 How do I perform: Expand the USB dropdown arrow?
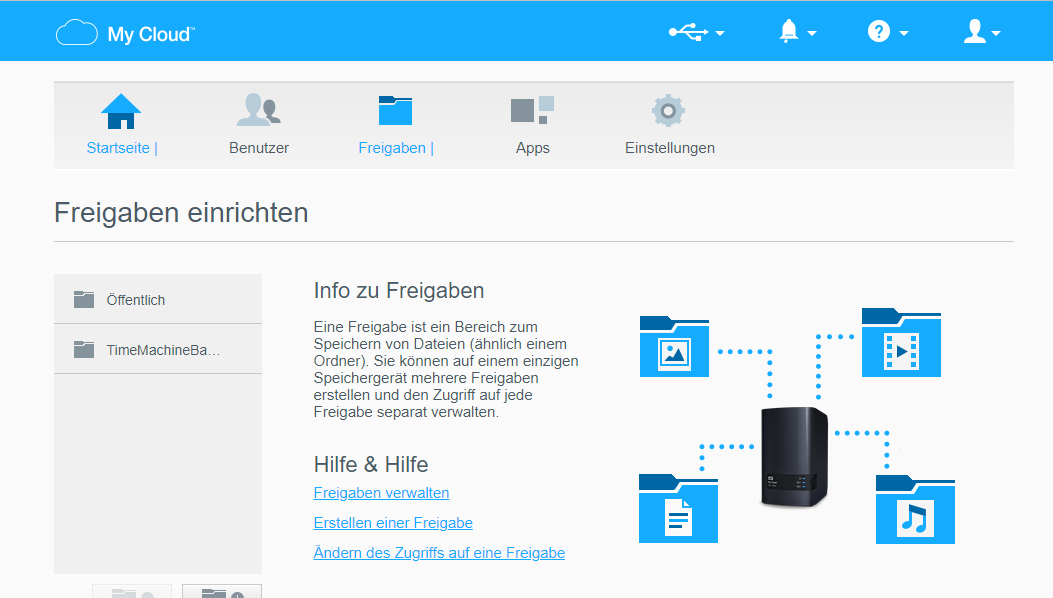coord(720,33)
